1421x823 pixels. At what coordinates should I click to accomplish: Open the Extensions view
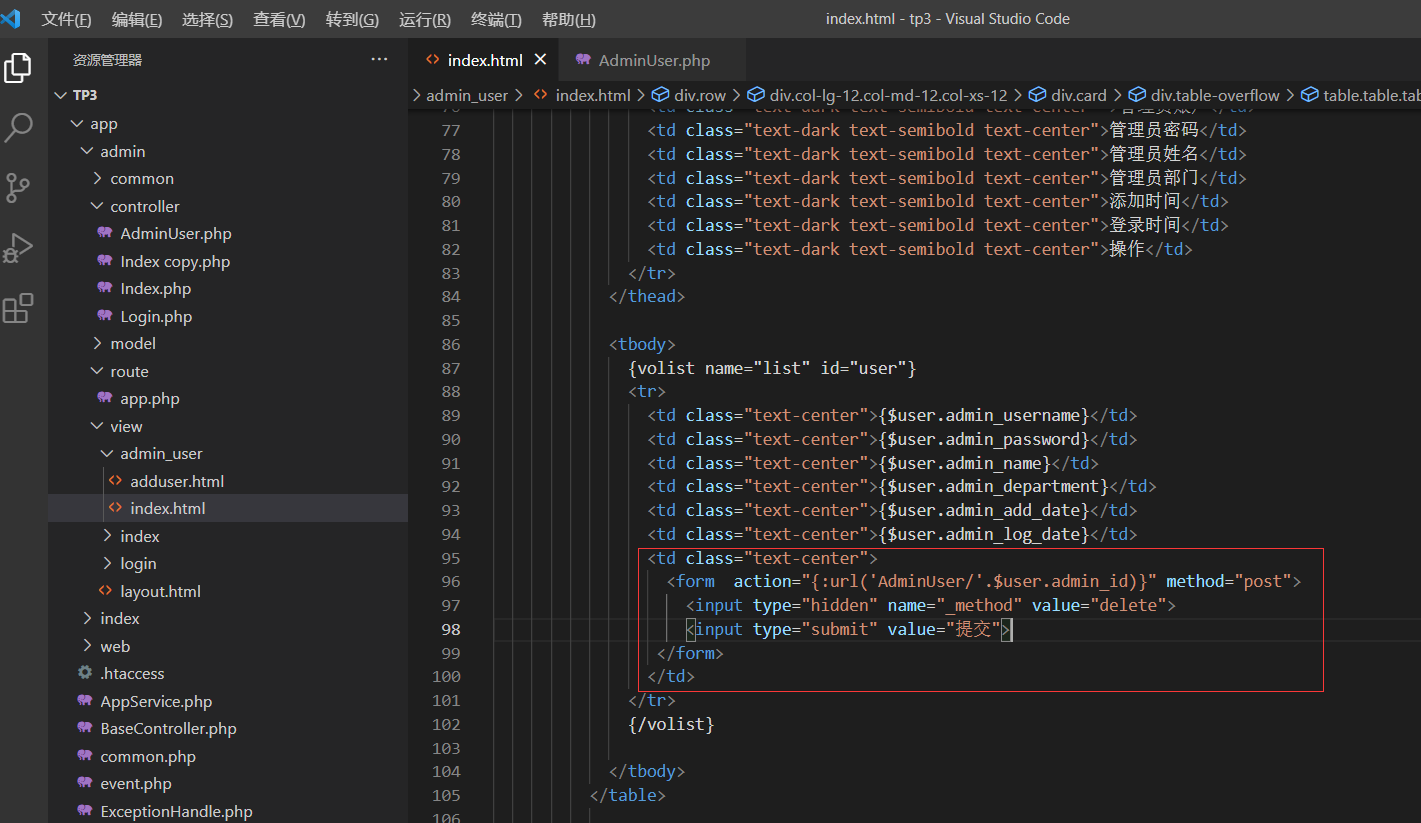coord(18,309)
